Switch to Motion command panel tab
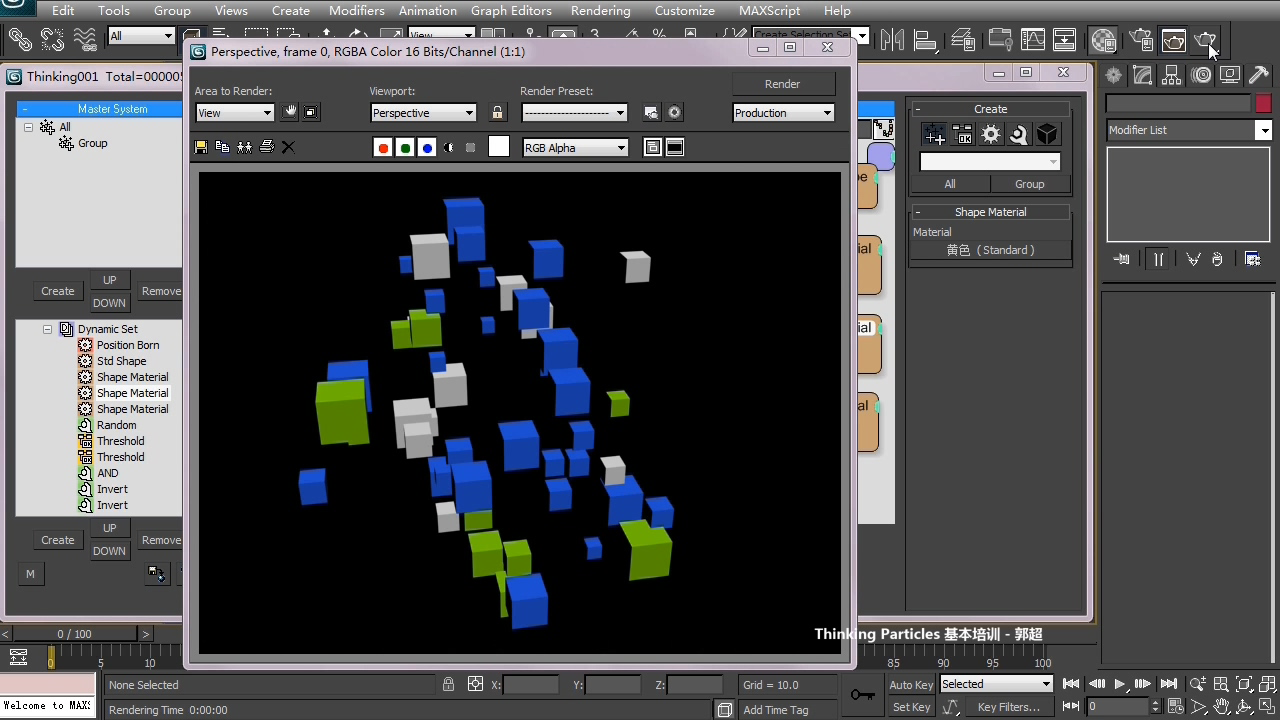 pyautogui.click(x=1202, y=76)
